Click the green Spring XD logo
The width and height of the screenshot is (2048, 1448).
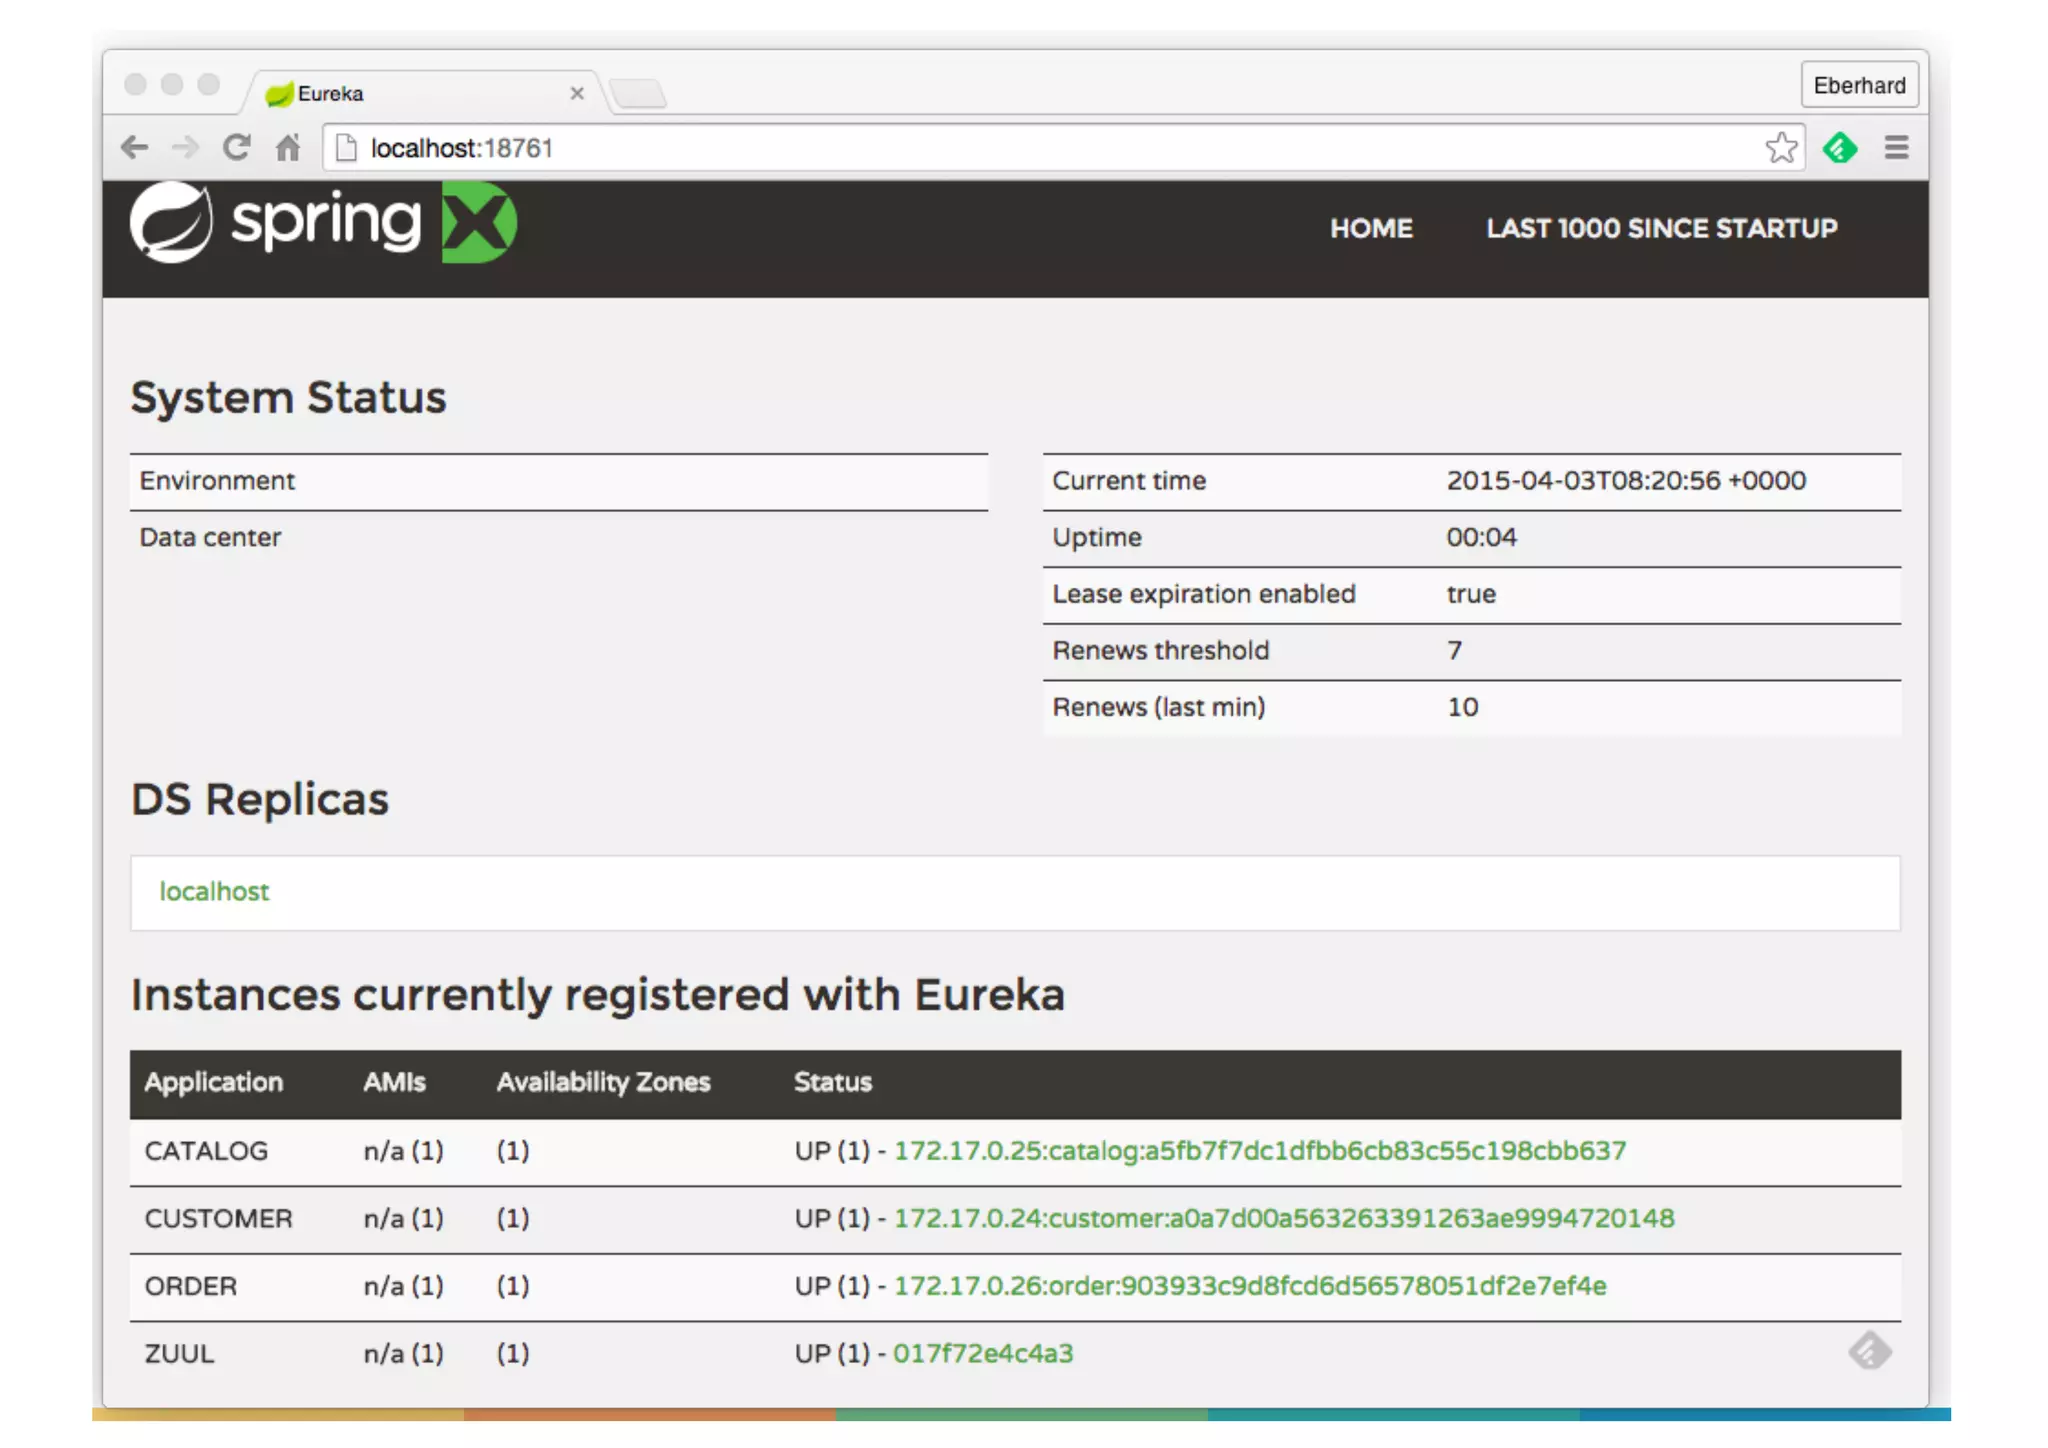pos(479,222)
